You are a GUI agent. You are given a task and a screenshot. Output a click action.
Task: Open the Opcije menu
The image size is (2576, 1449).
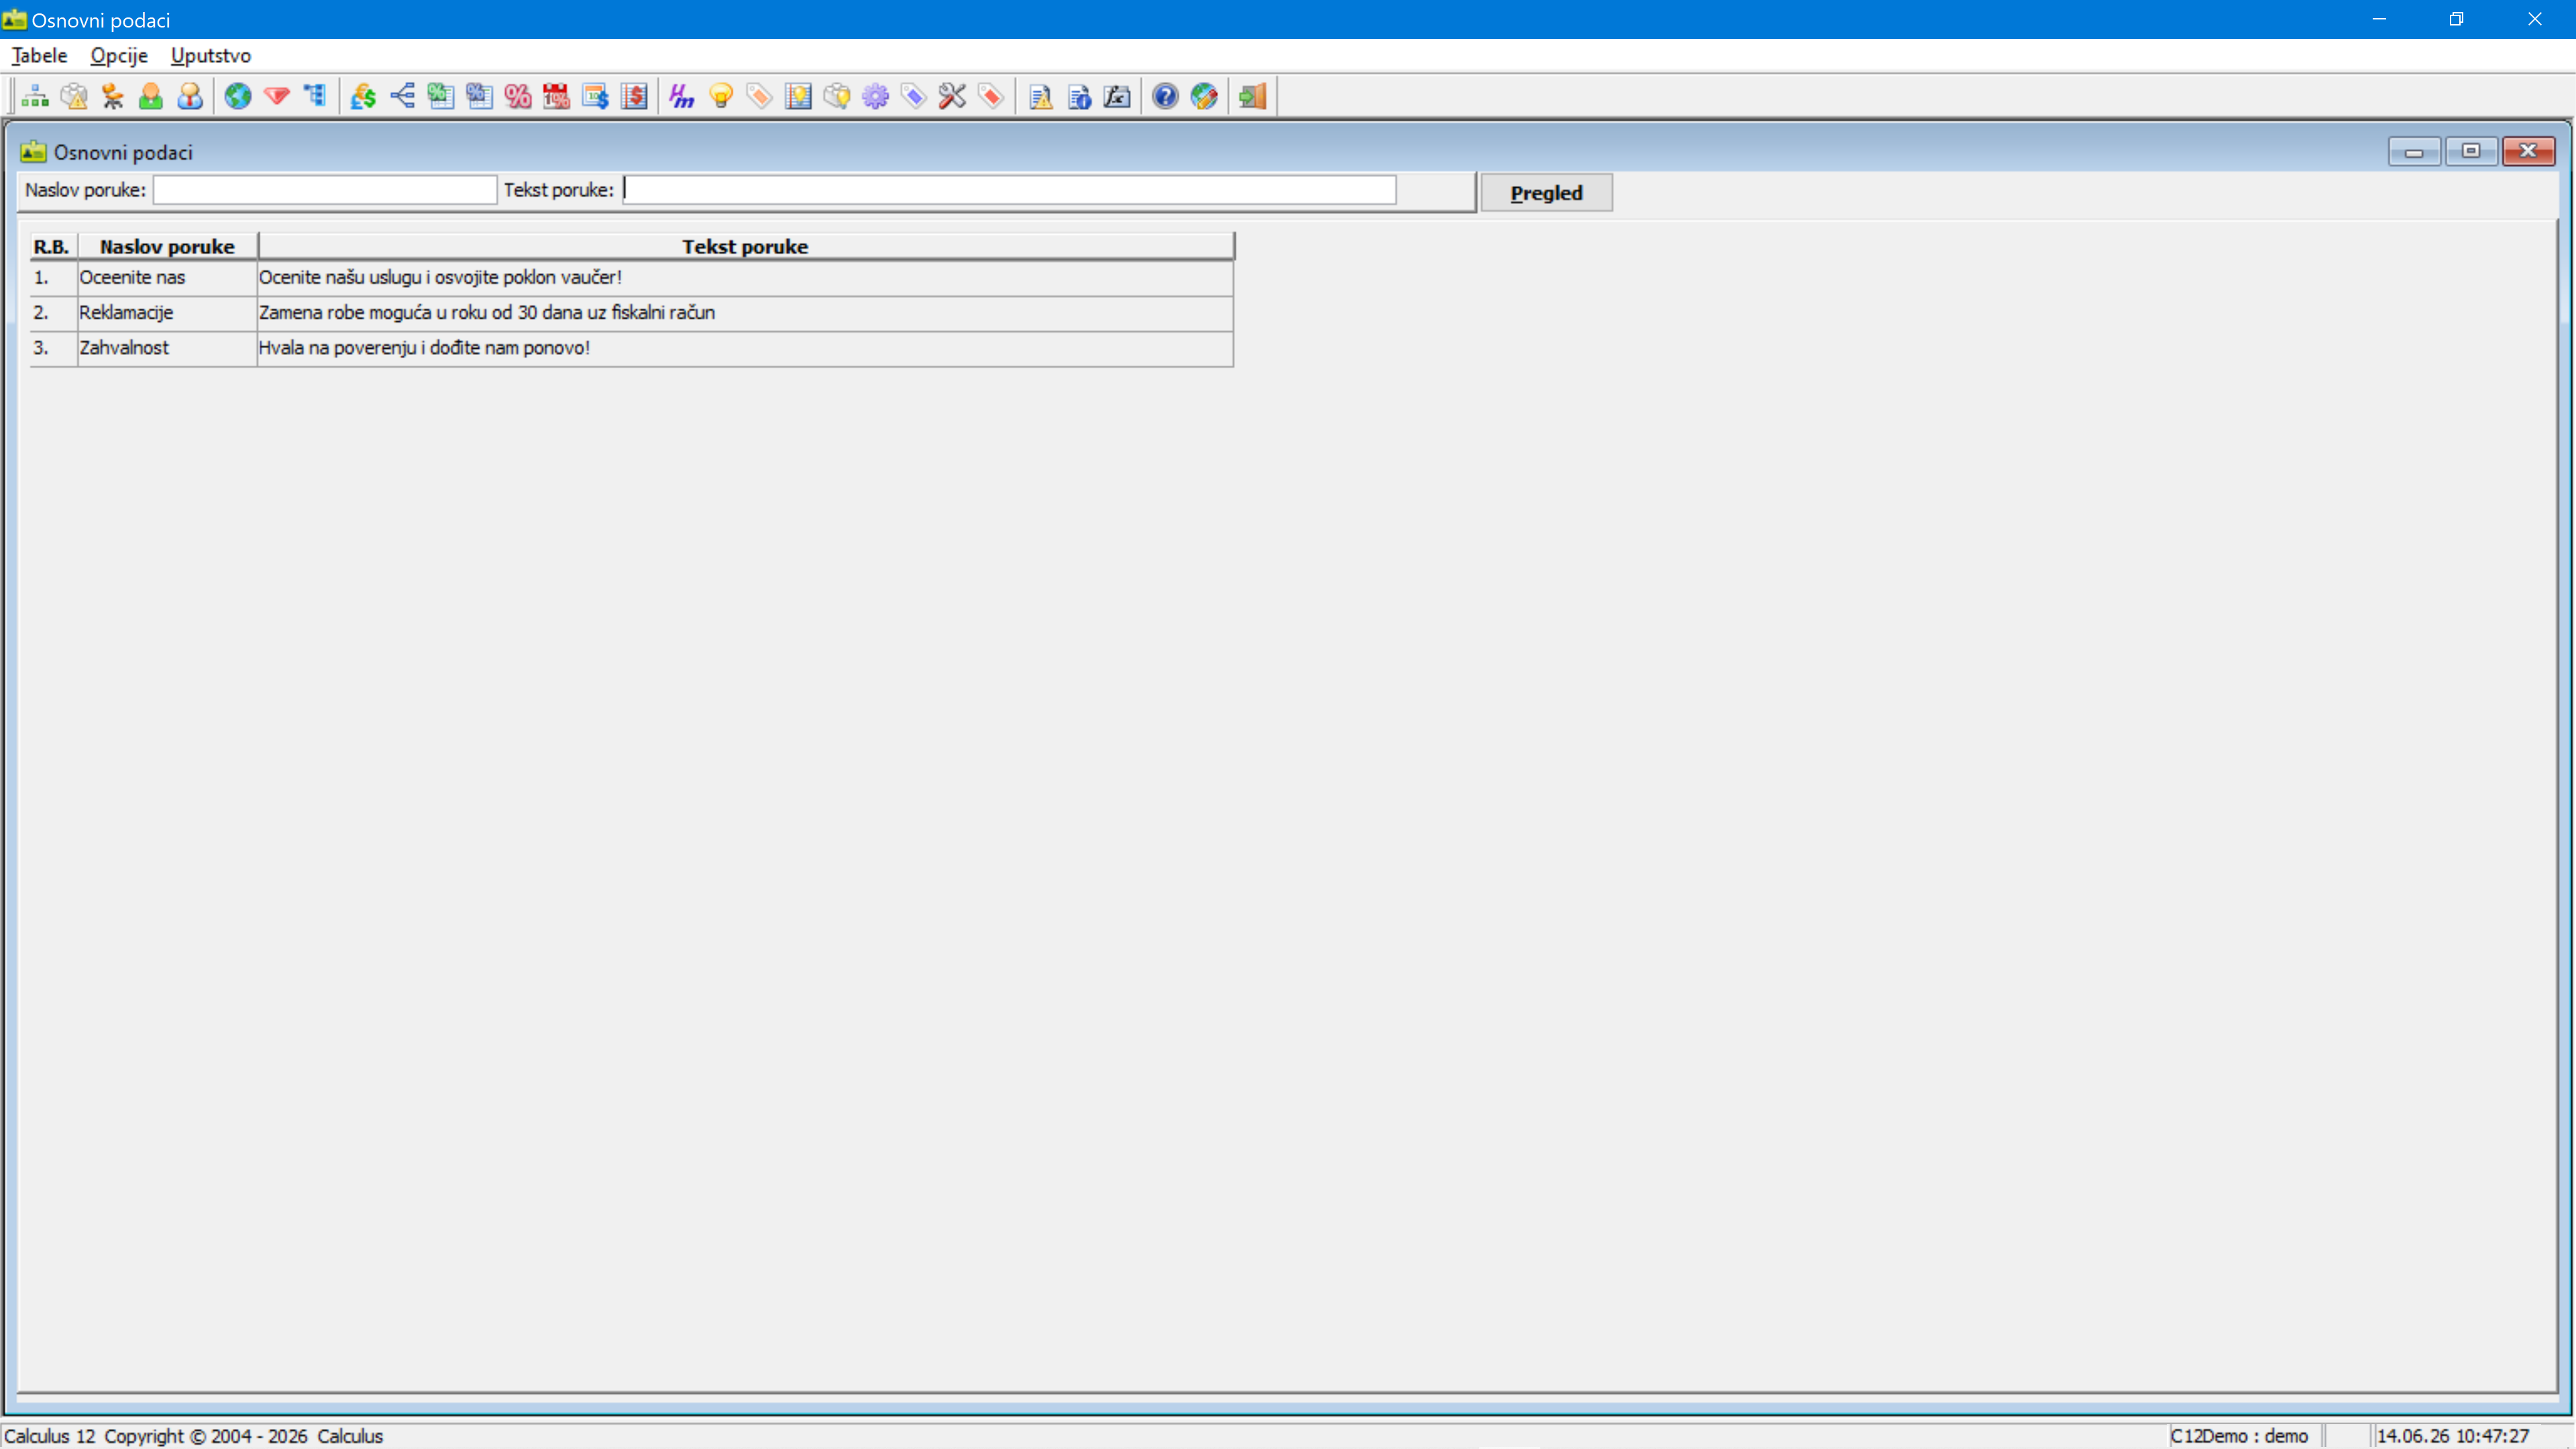coord(119,55)
